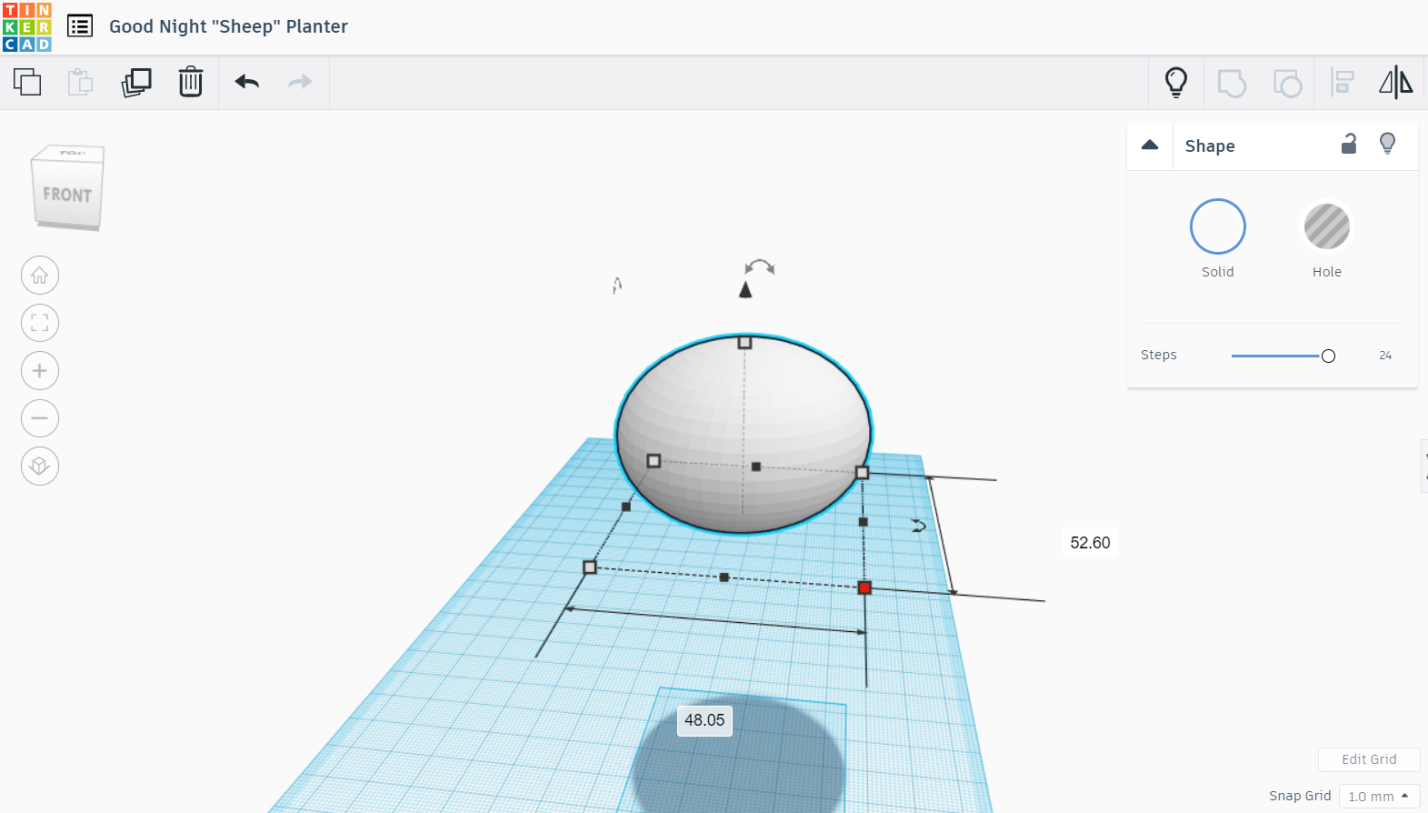Click the red corner resize handle
1428x813 pixels.
point(865,588)
